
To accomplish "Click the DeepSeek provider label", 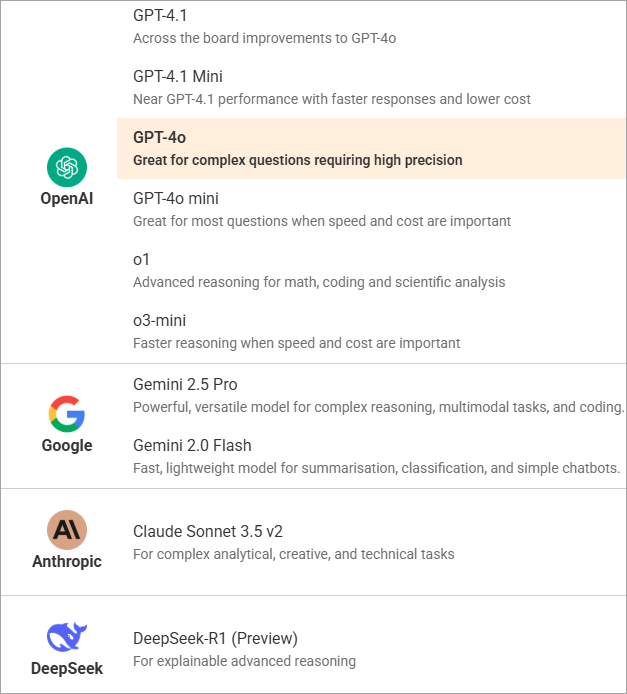I will 67,668.
